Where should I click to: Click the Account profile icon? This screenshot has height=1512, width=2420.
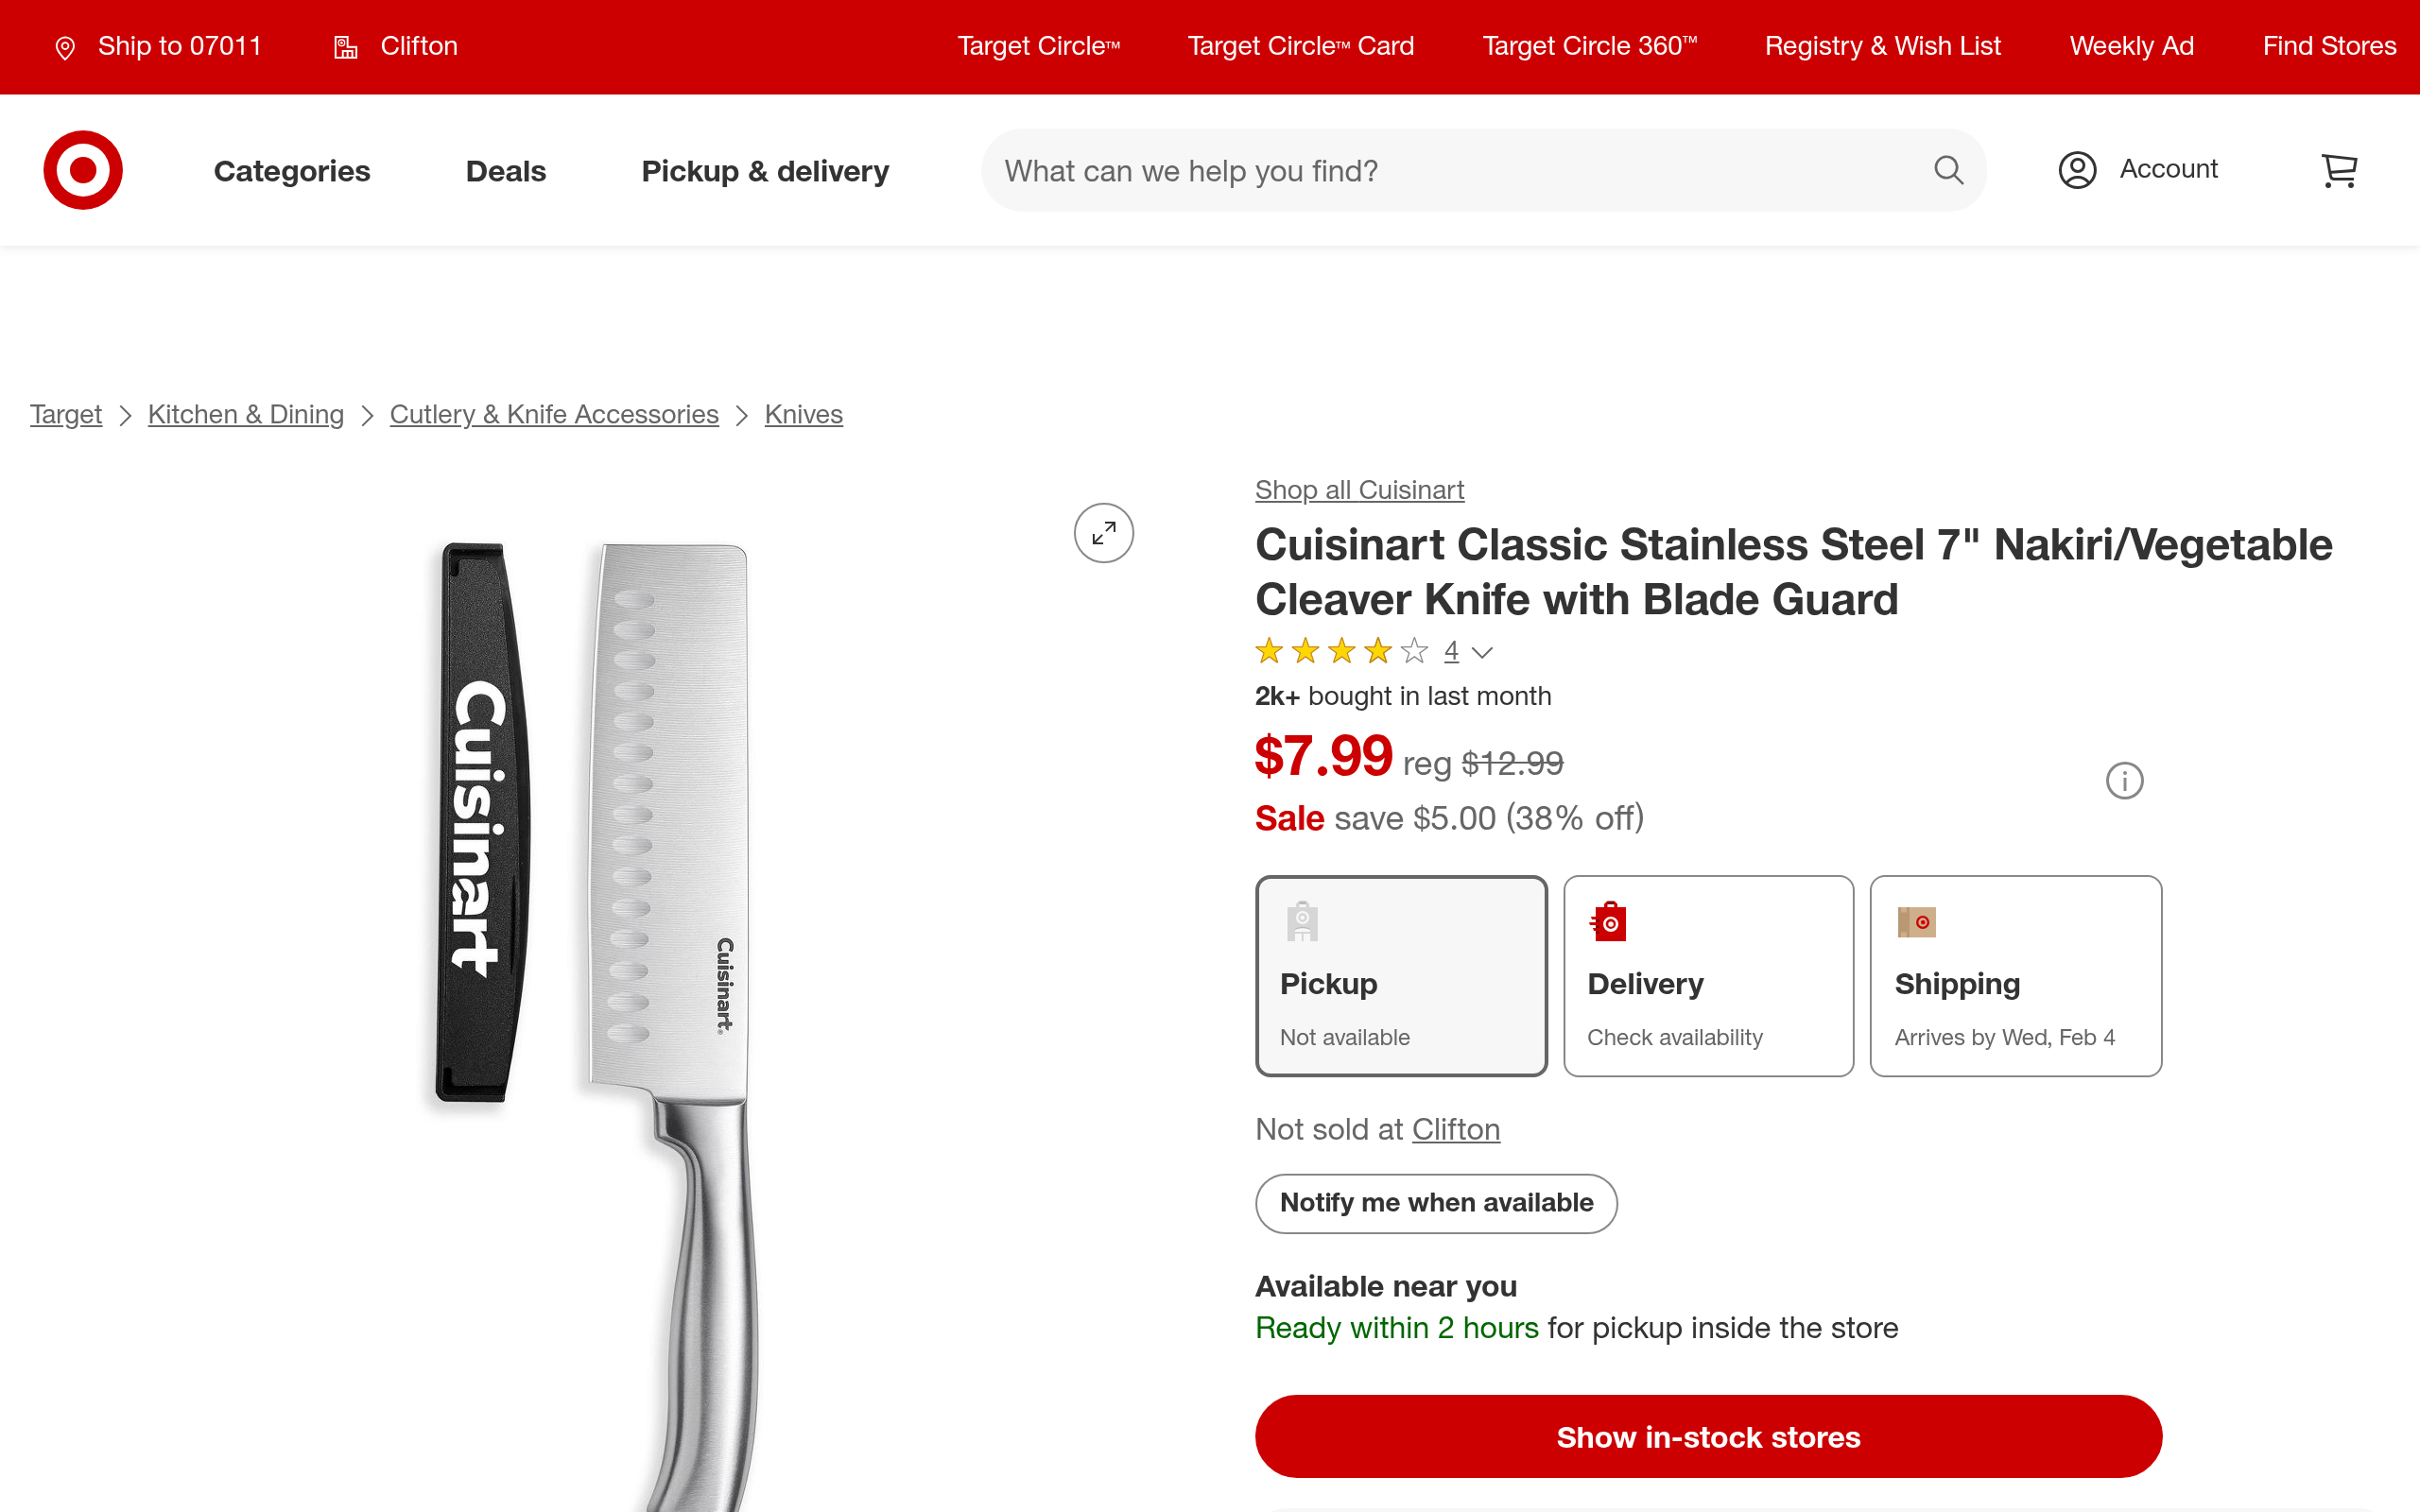[x=2077, y=170]
